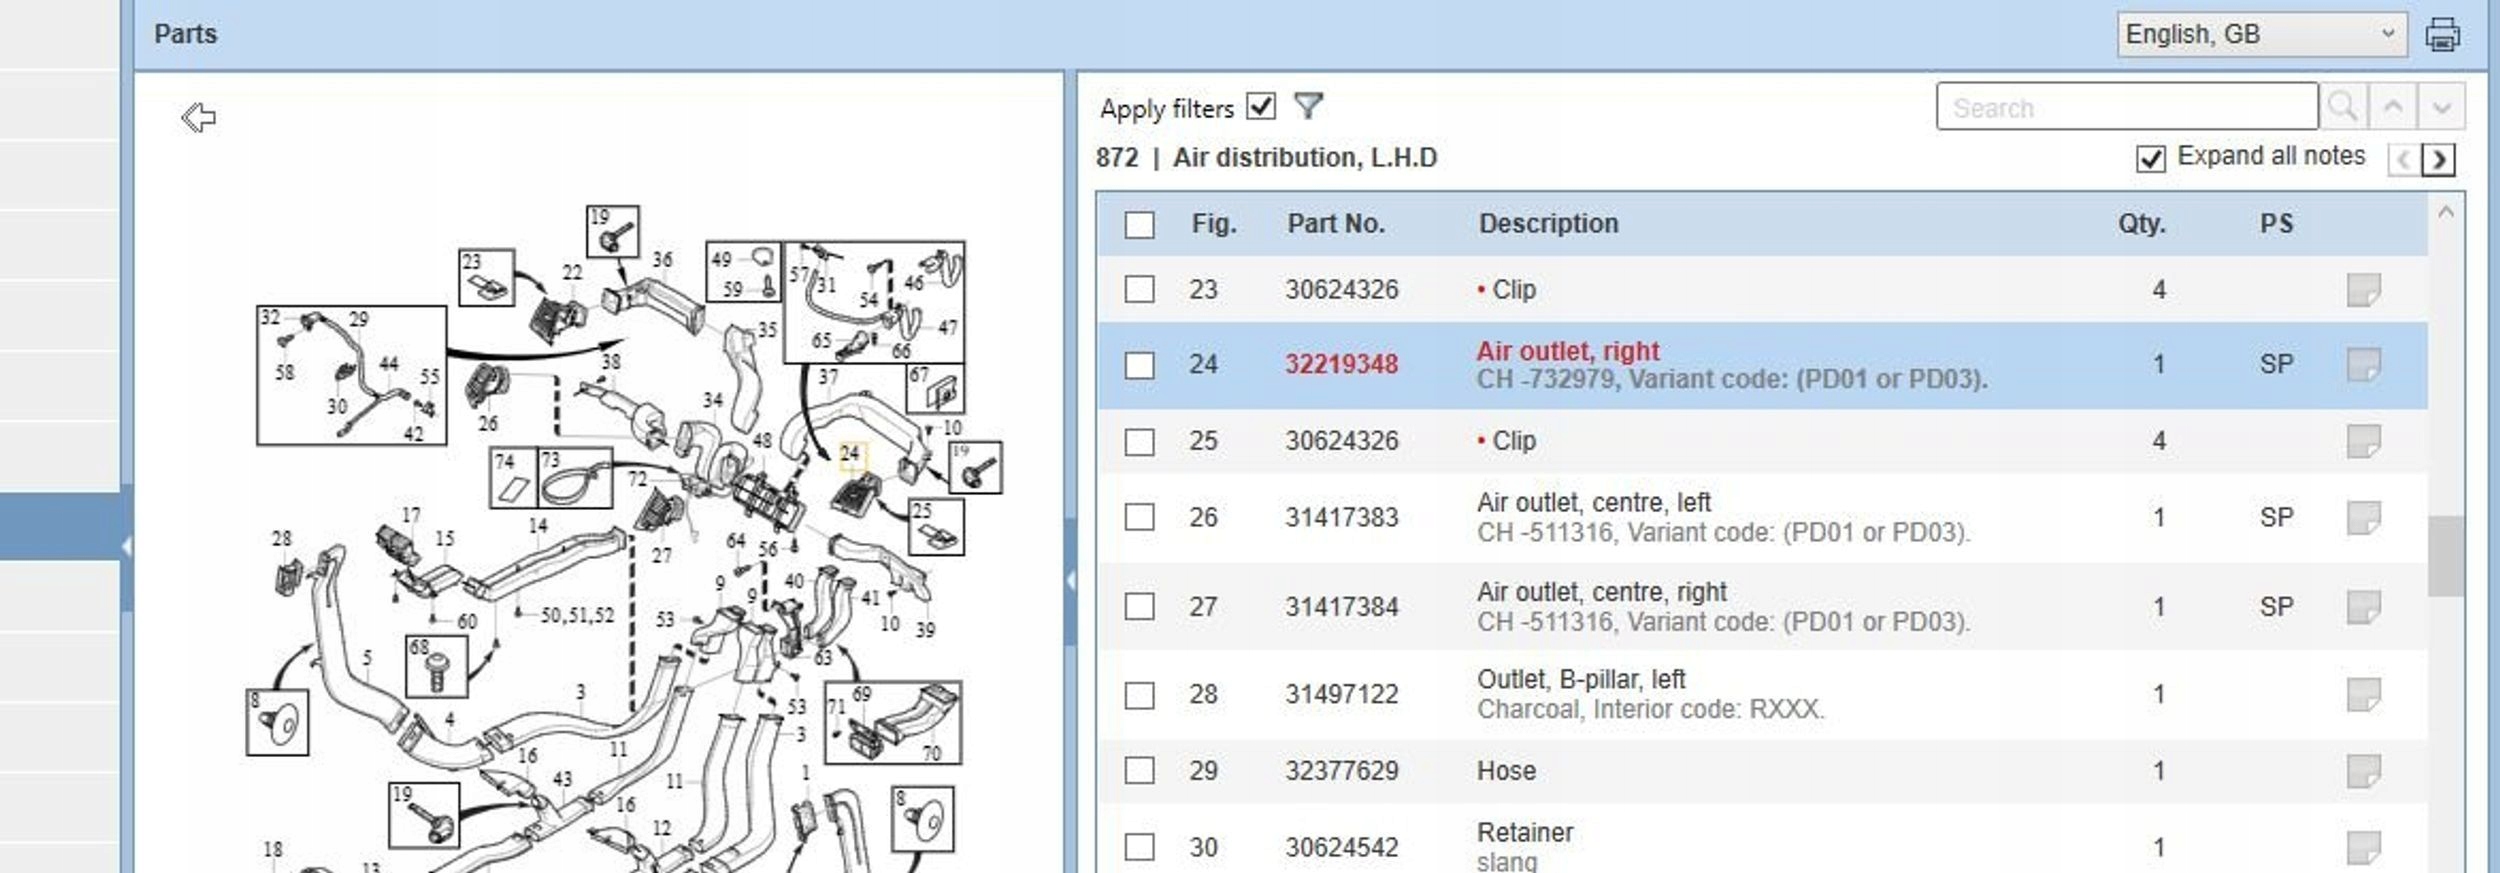Click the section title Air distribution, L.H.D

pyautogui.click(x=1305, y=158)
